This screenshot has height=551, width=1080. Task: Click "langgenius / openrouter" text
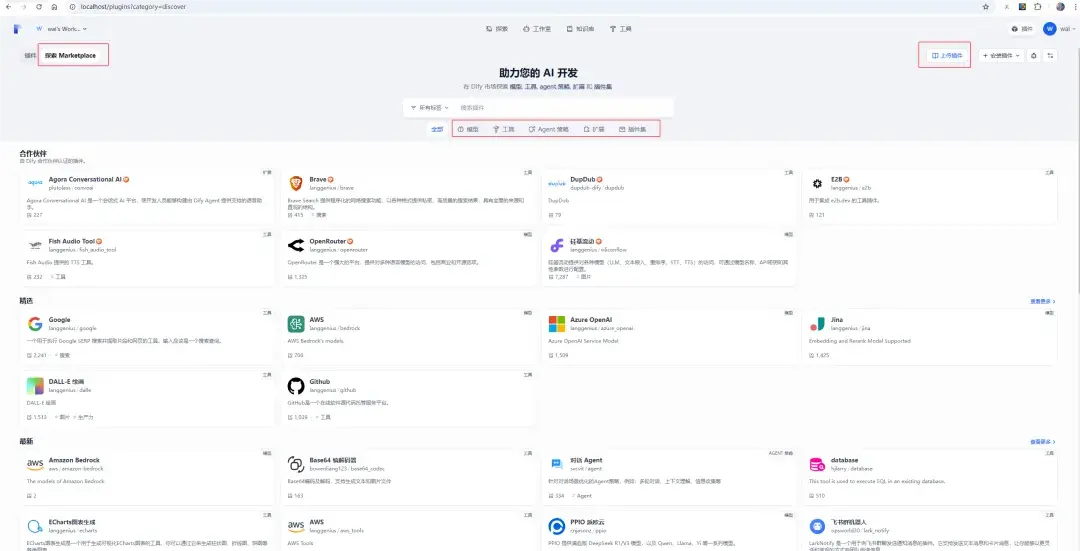[338, 249]
